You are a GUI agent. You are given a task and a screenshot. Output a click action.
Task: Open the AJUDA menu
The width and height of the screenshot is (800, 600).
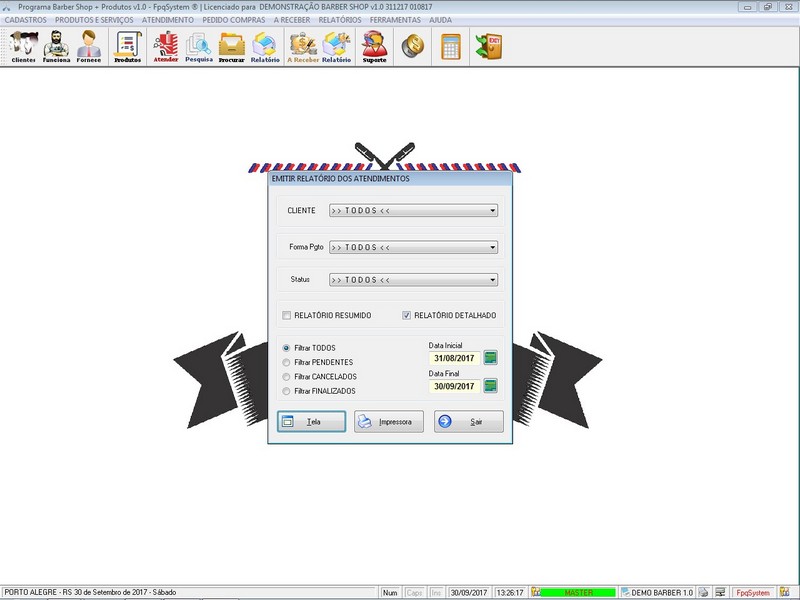[x=440, y=20]
